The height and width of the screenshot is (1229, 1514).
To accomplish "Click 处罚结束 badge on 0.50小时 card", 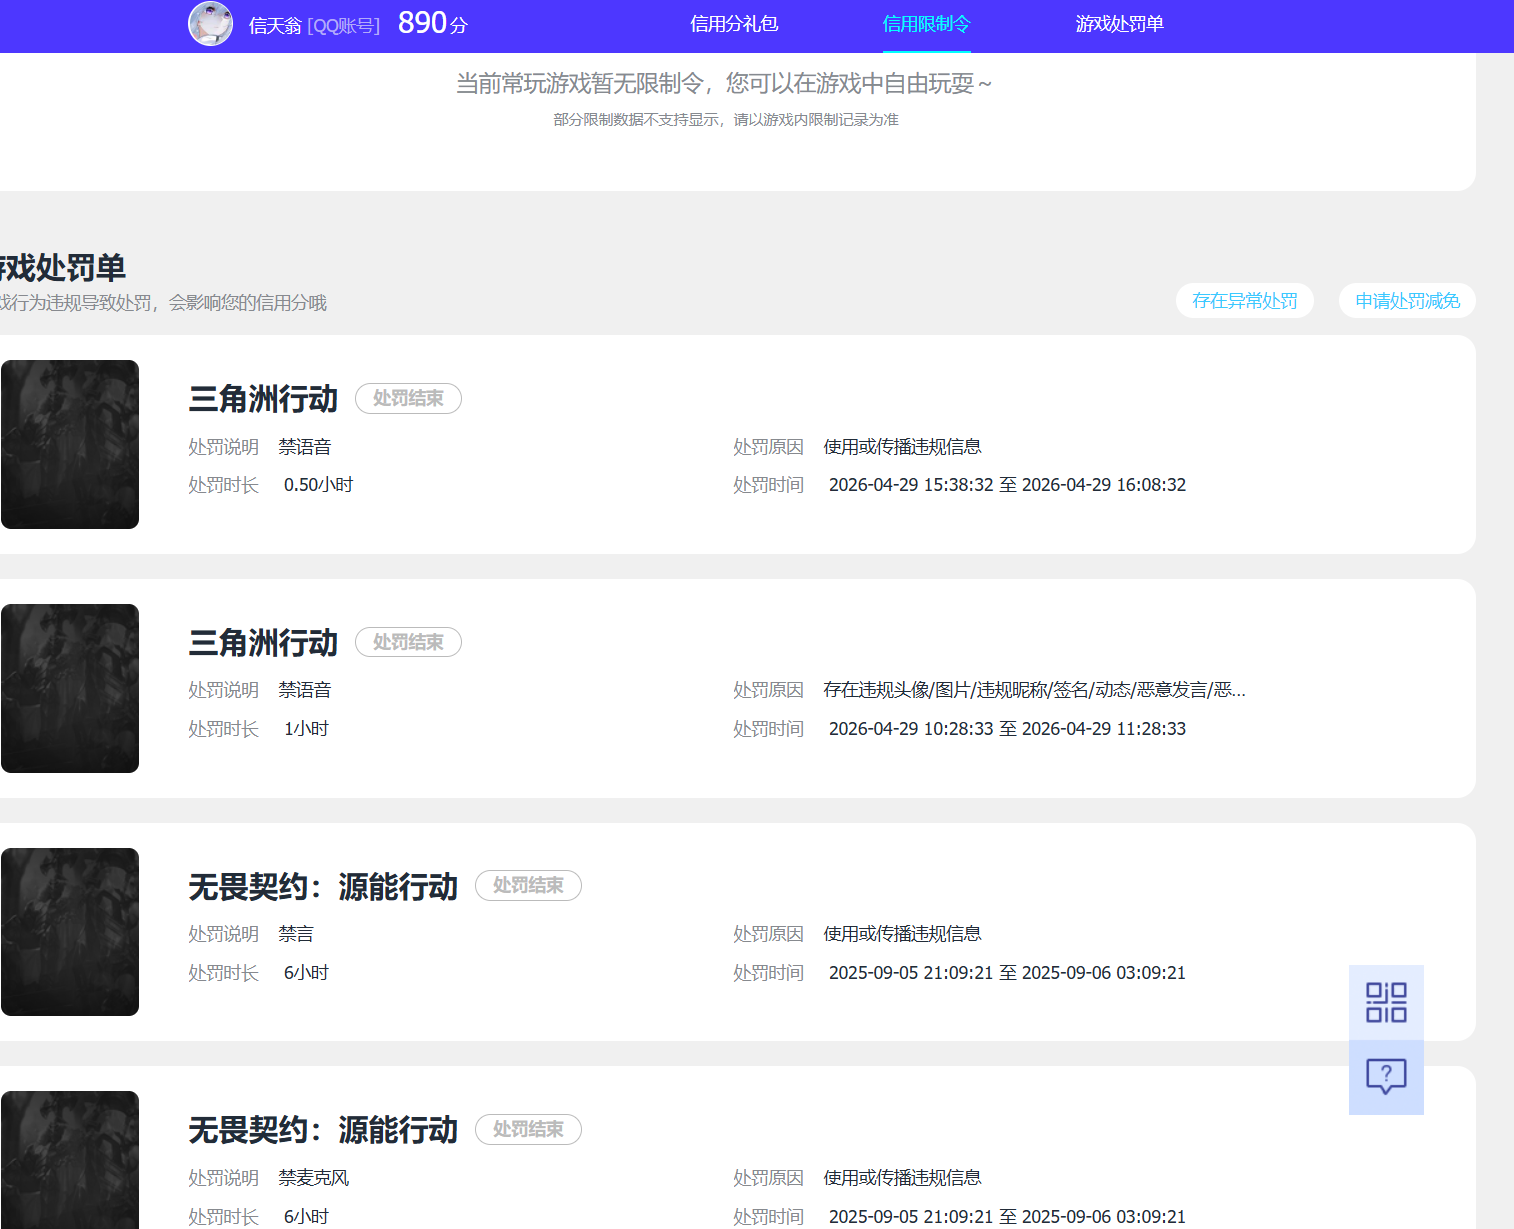I will pos(408,398).
